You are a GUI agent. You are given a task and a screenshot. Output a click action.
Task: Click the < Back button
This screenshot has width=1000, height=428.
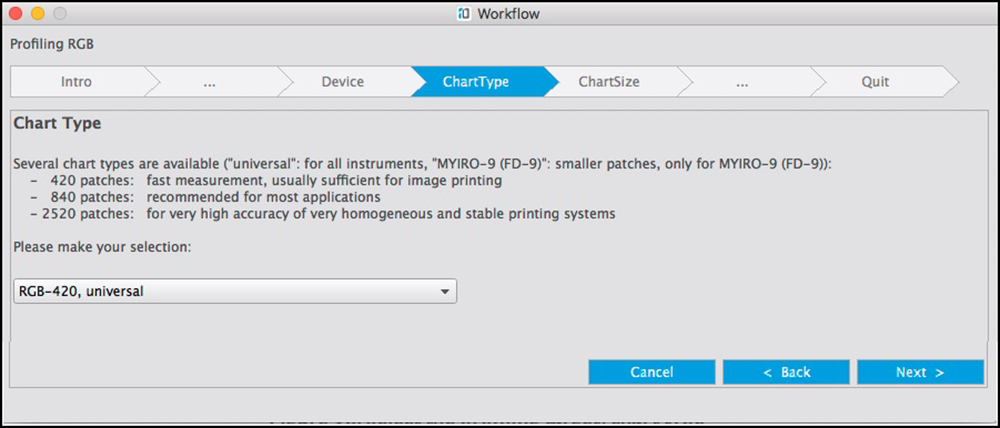click(786, 372)
